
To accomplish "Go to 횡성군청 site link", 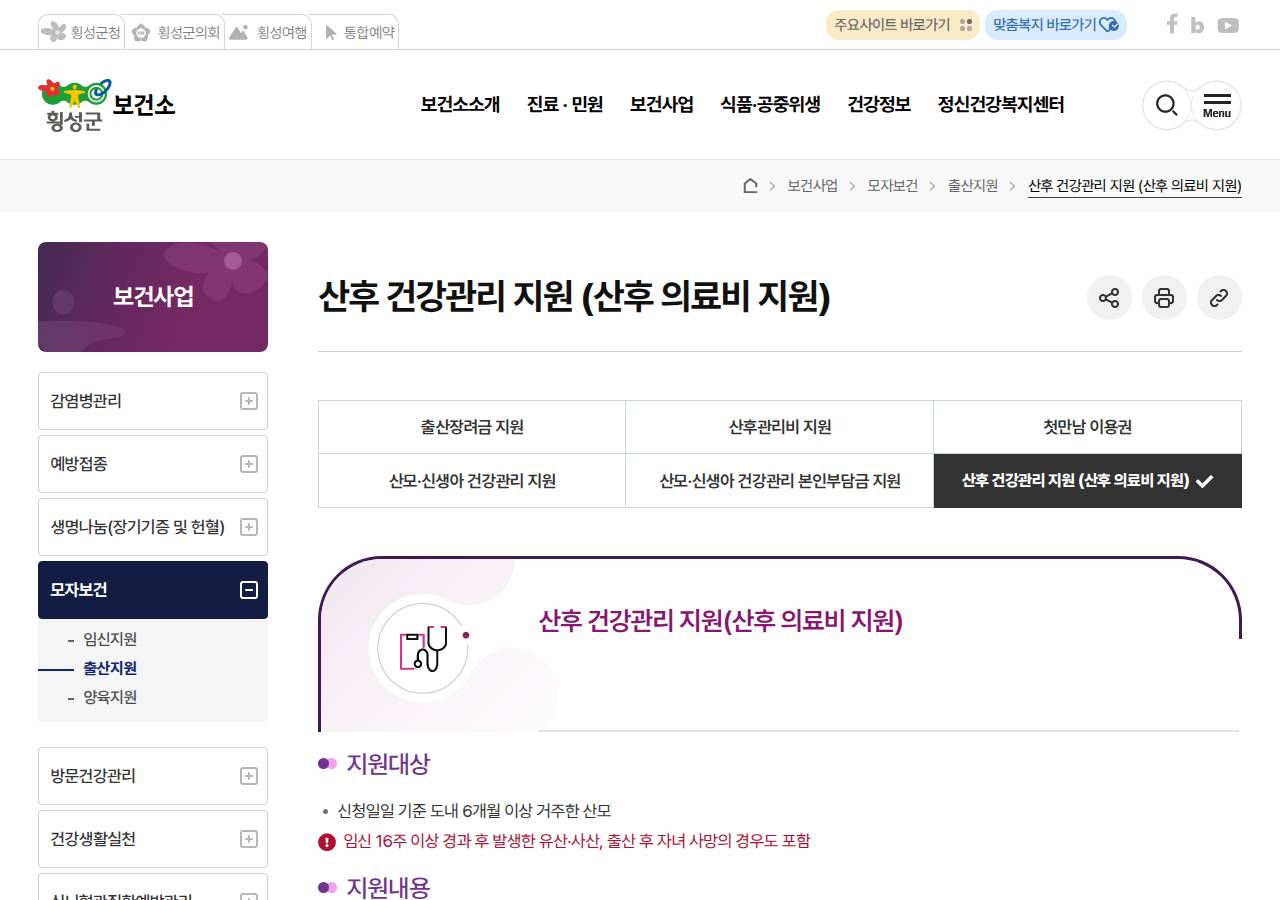I will (x=81, y=32).
